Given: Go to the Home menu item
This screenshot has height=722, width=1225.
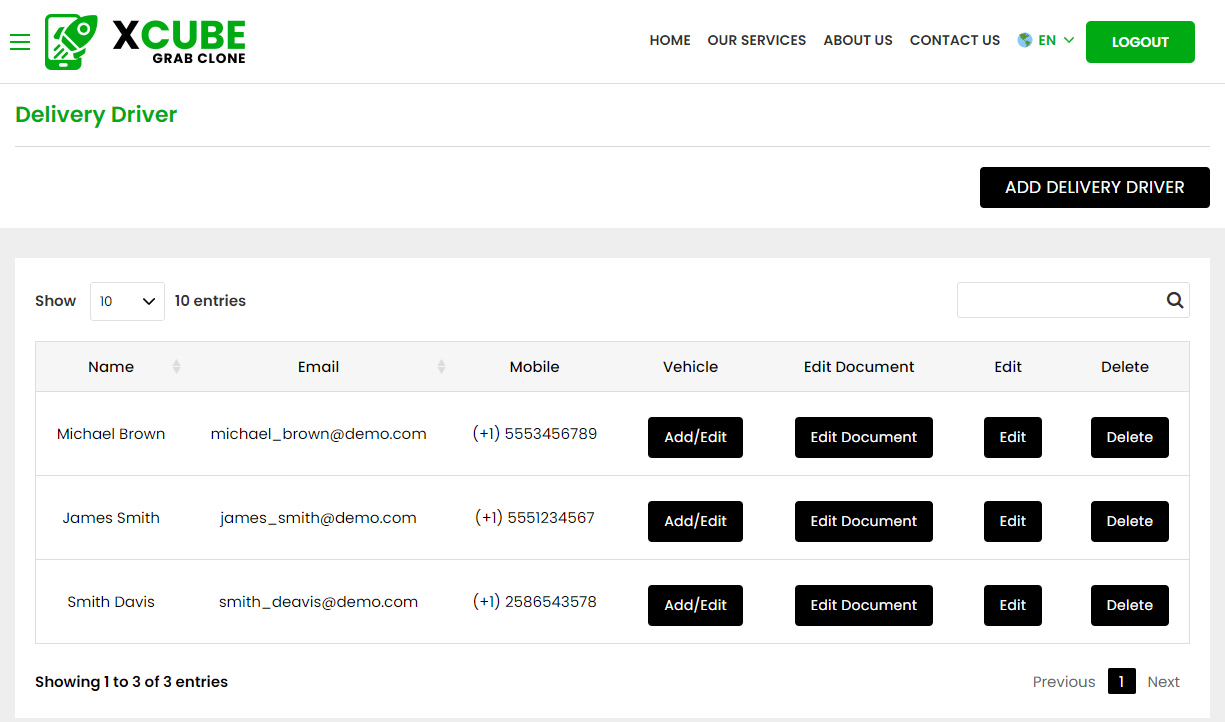Looking at the screenshot, I should pyautogui.click(x=670, y=41).
